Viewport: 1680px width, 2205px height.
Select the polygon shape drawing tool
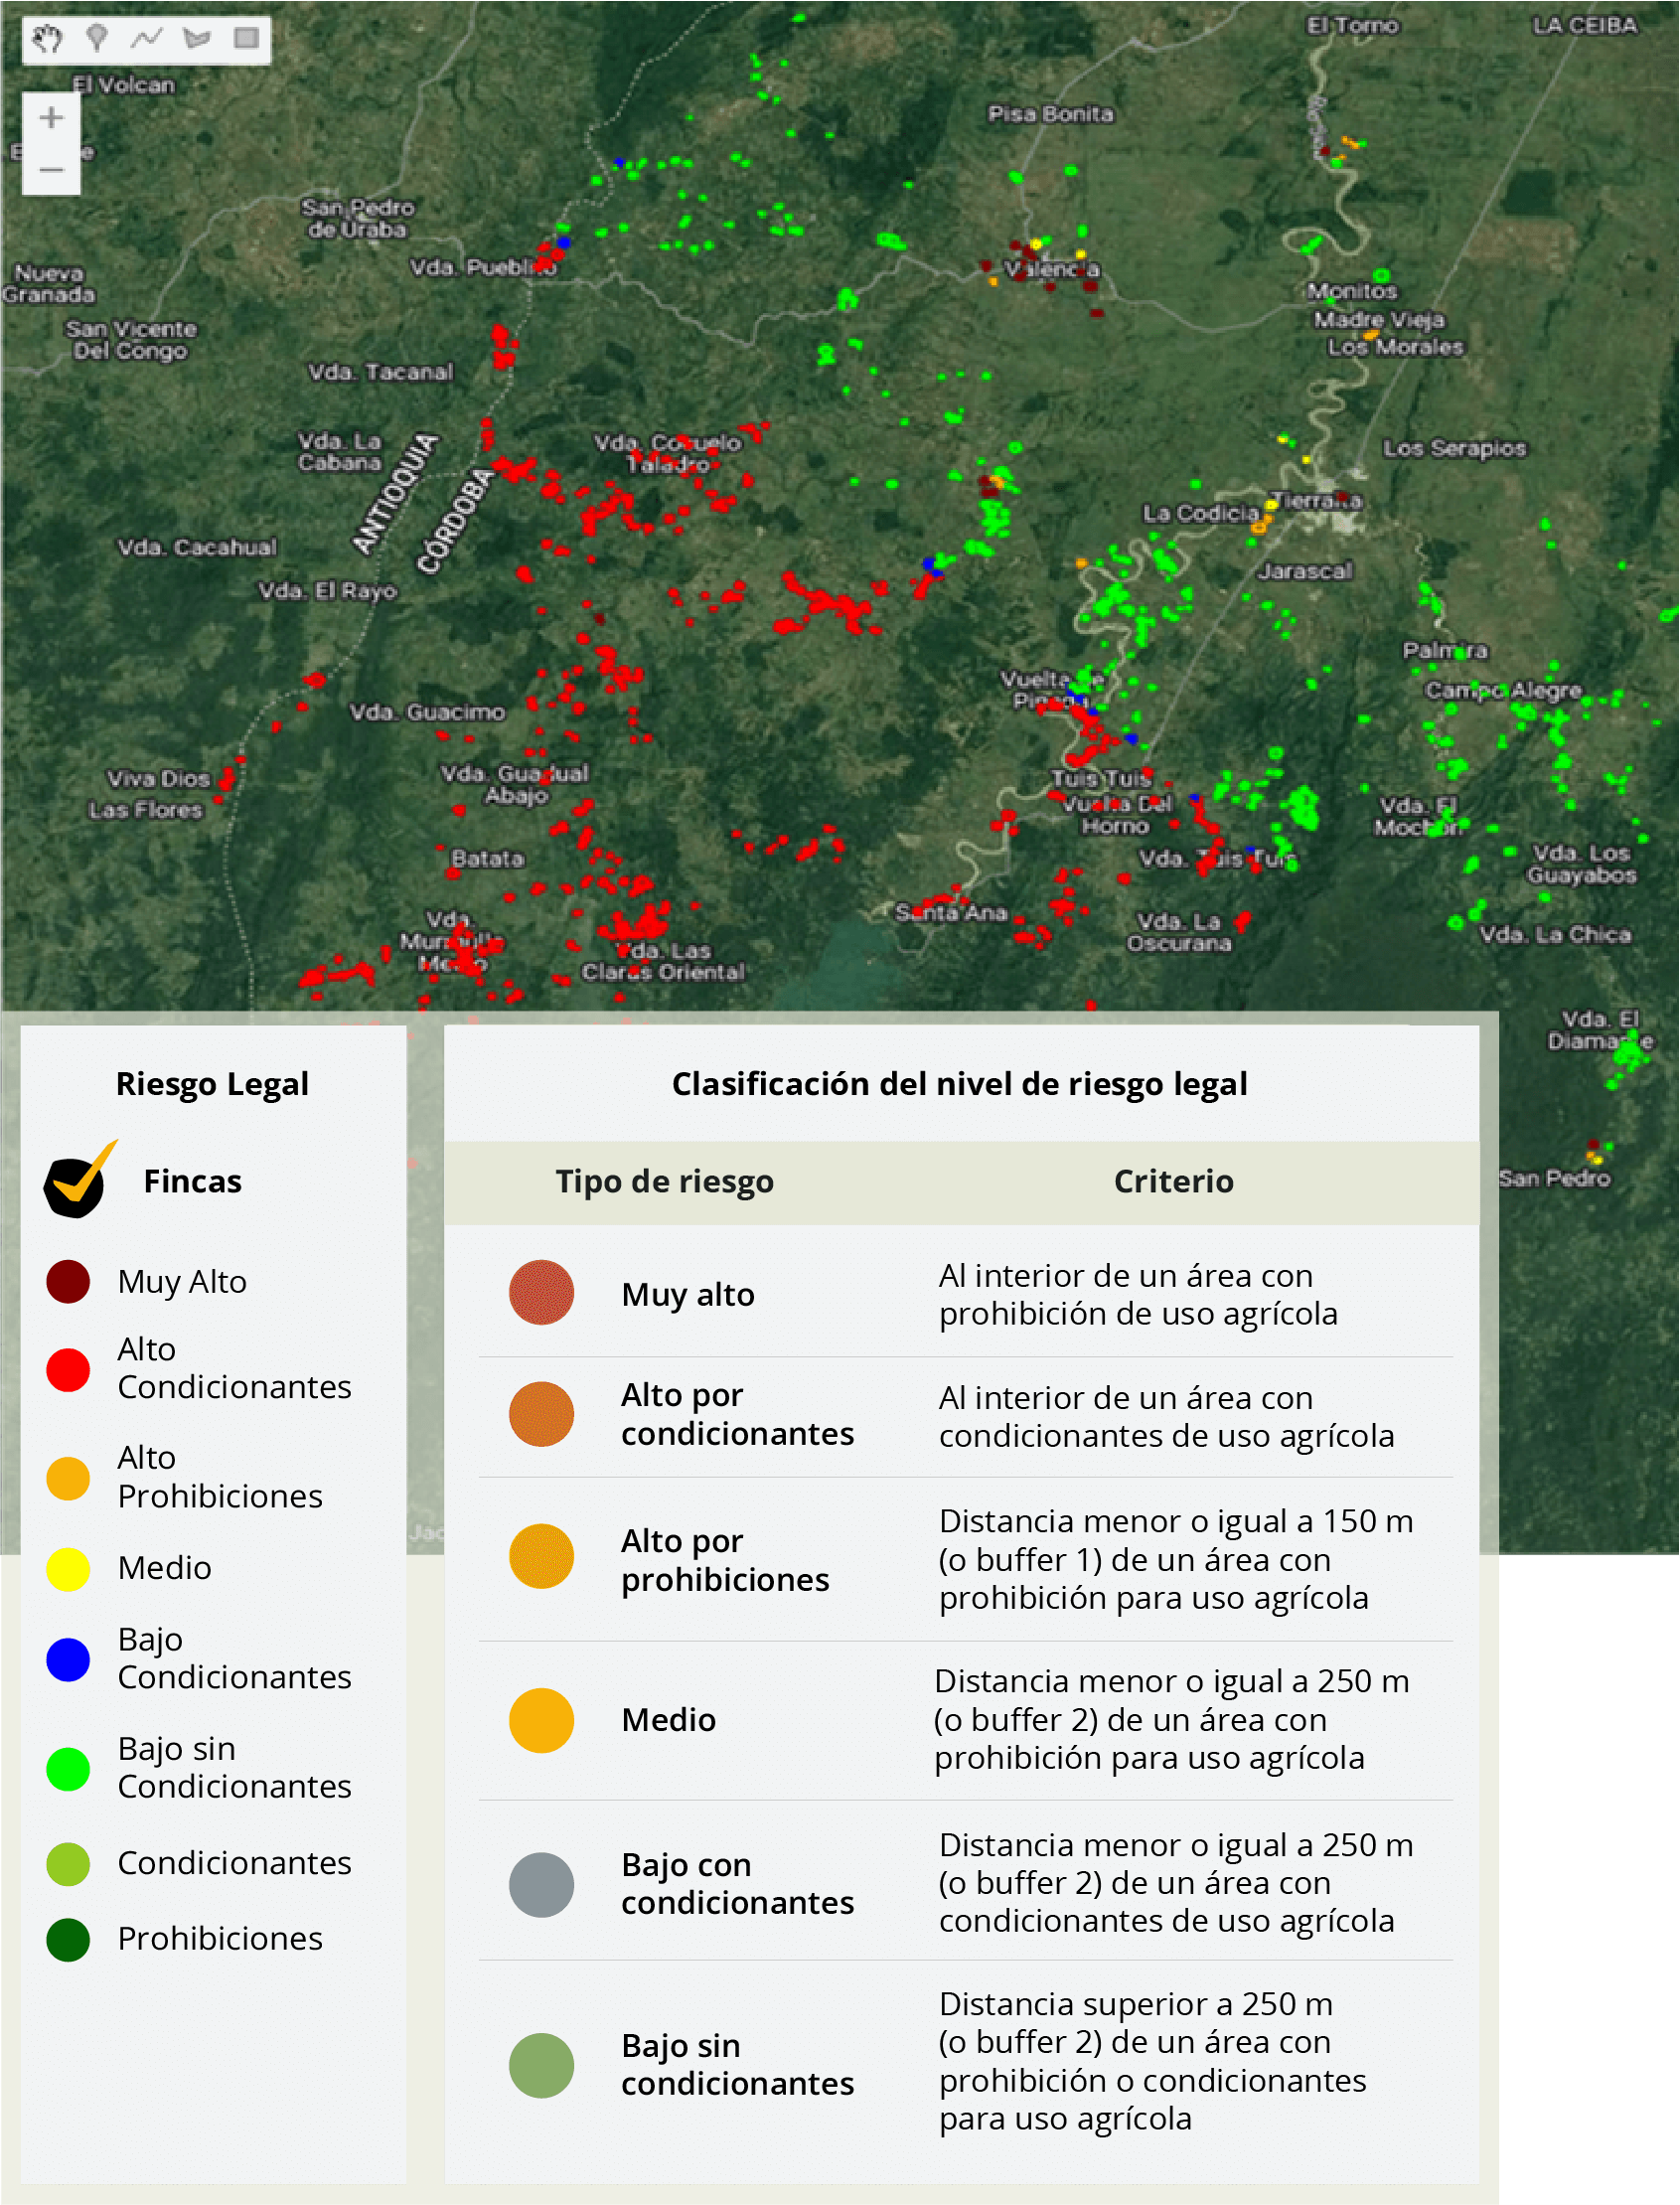[x=197, y=39]
